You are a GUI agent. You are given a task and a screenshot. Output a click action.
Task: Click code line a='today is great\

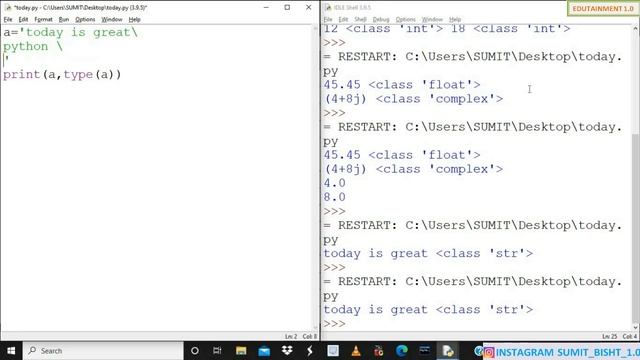pos(70,32)
